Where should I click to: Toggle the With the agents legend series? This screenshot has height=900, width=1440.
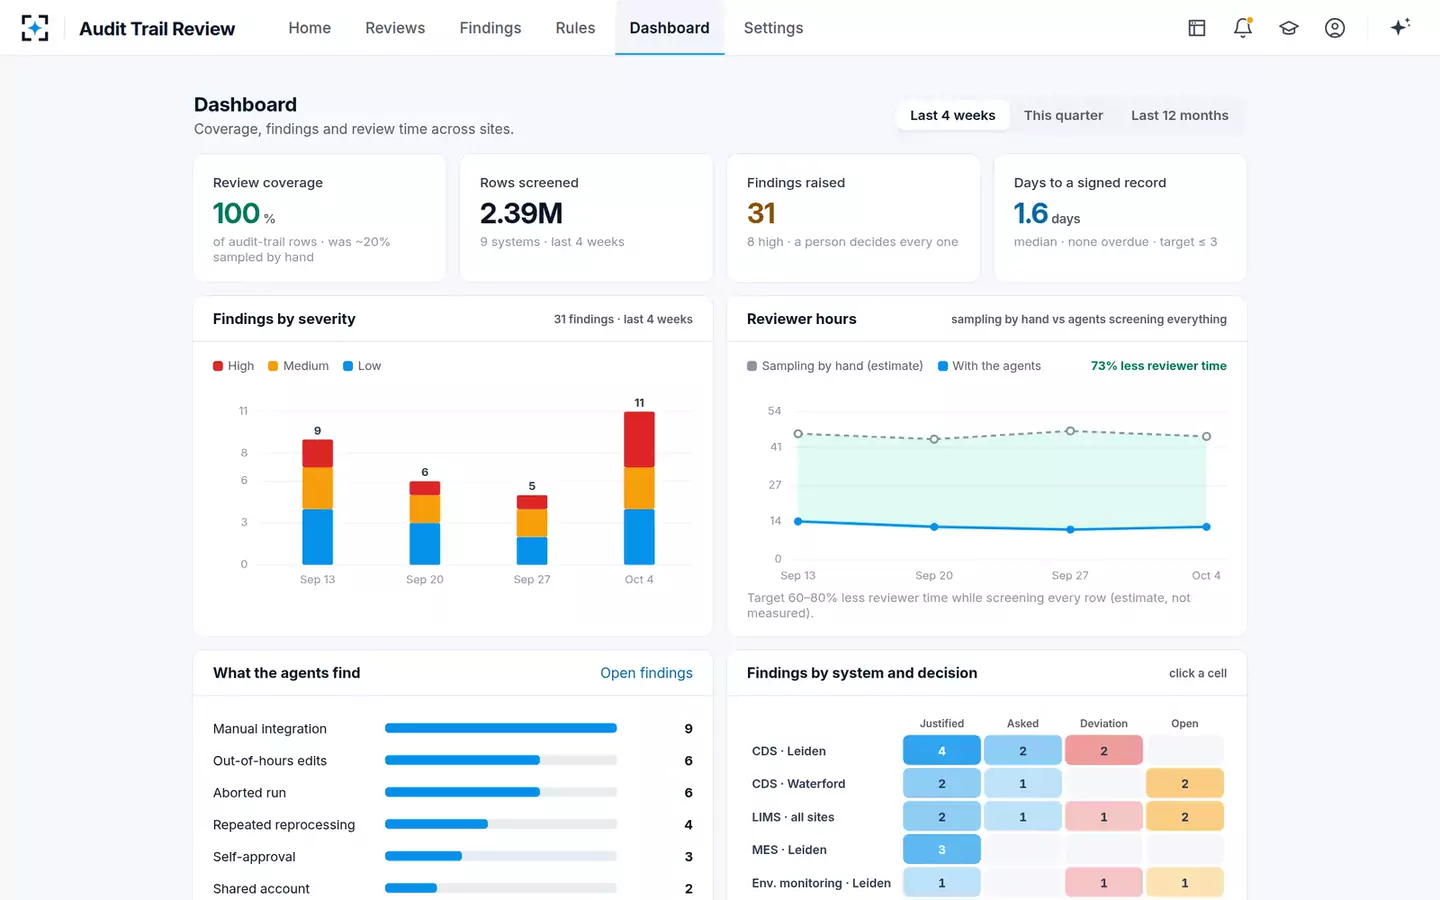click(990, 366)
